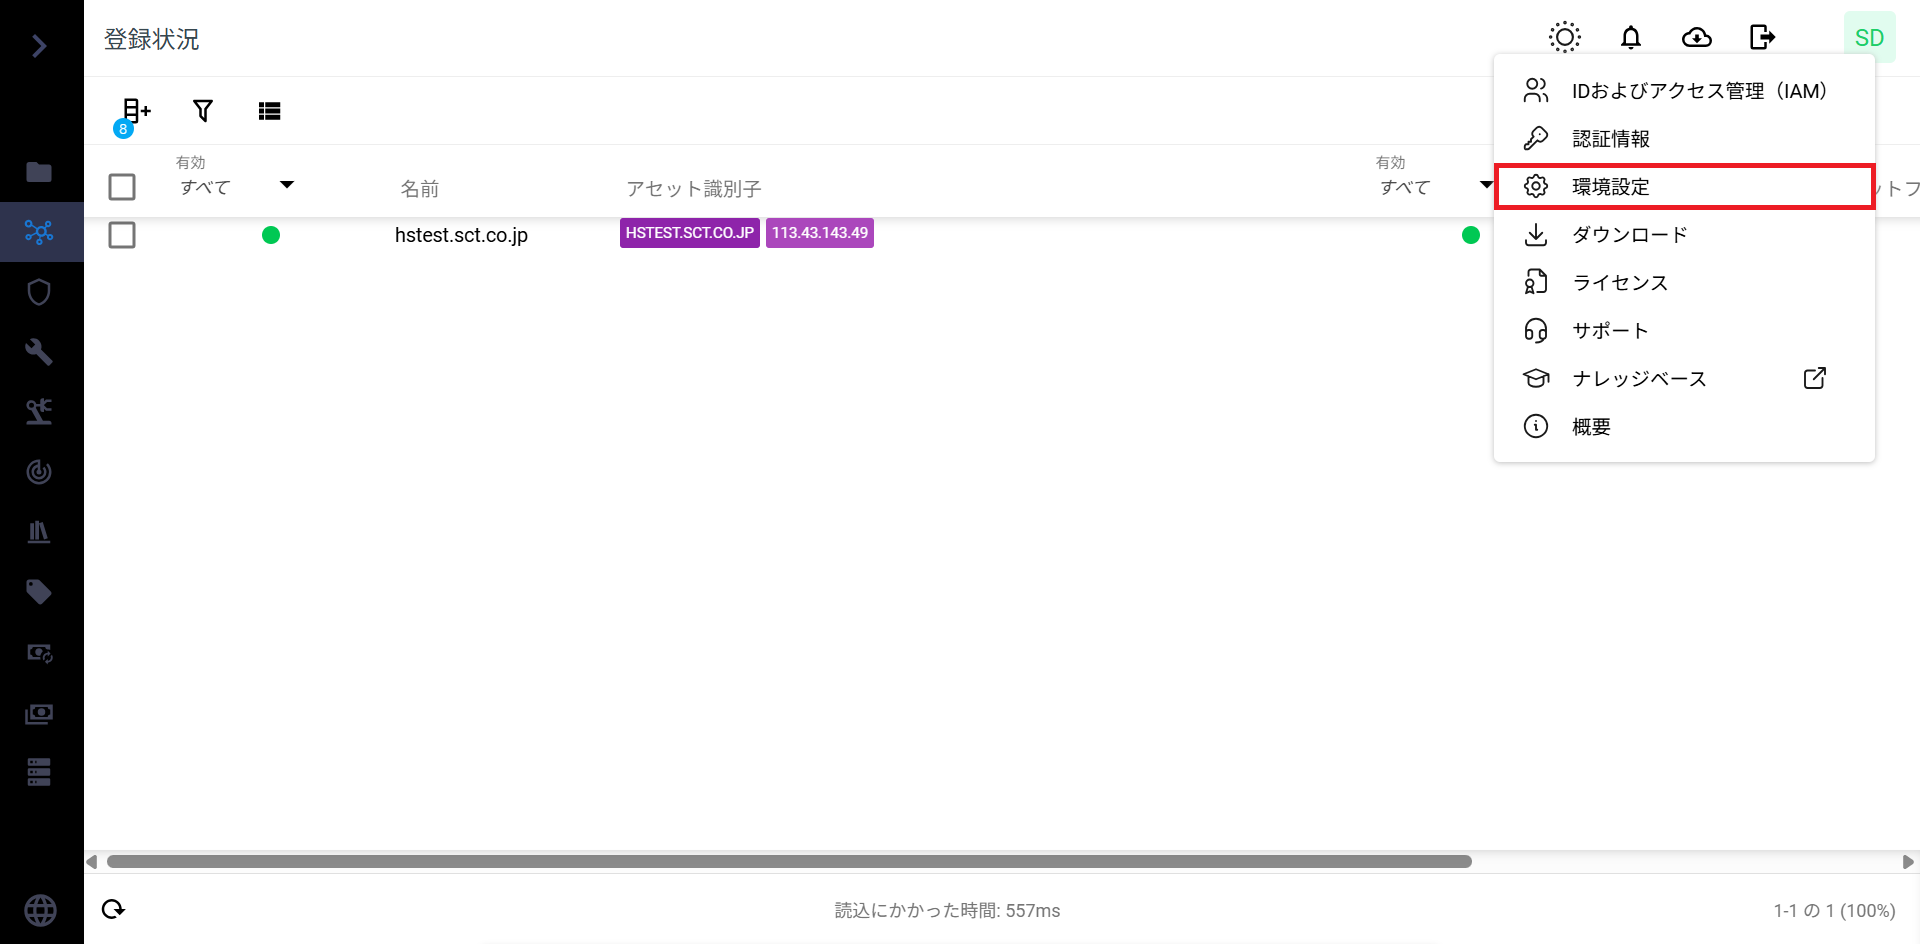Toggle the sun theme icon
Image resolution: width=1920 pixels, height=944 pixels.
(1564, 38)
